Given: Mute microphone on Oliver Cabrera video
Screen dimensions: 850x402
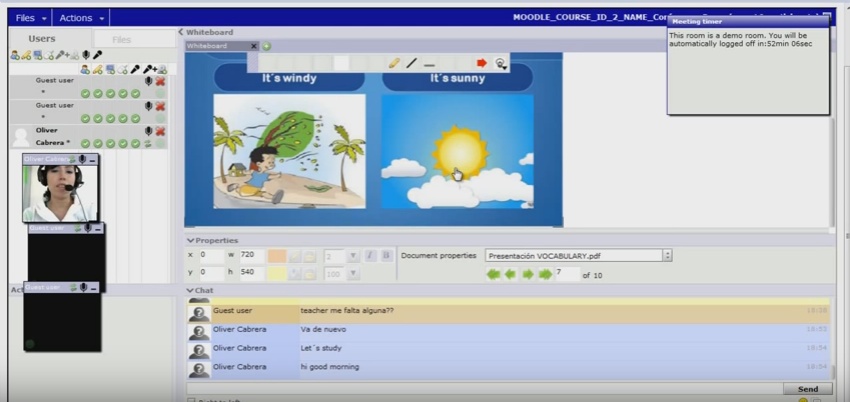Looking at the screenshot, I should pyautogui.click(x=81, y=159).
